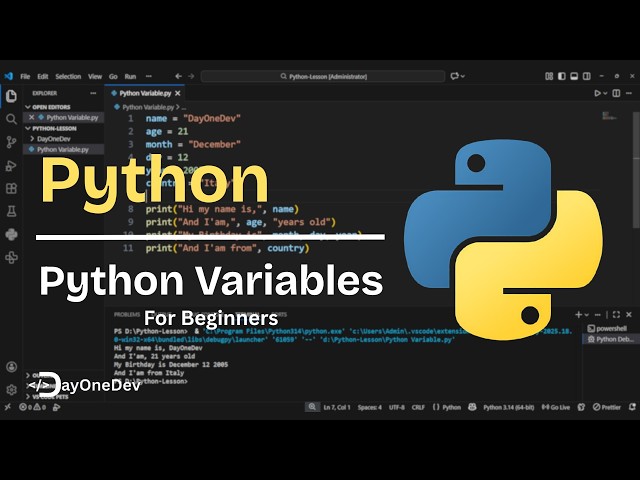This screenshot has height=480, width=640.
Task: Click the Copilot status bar icon
Action: 472,407
